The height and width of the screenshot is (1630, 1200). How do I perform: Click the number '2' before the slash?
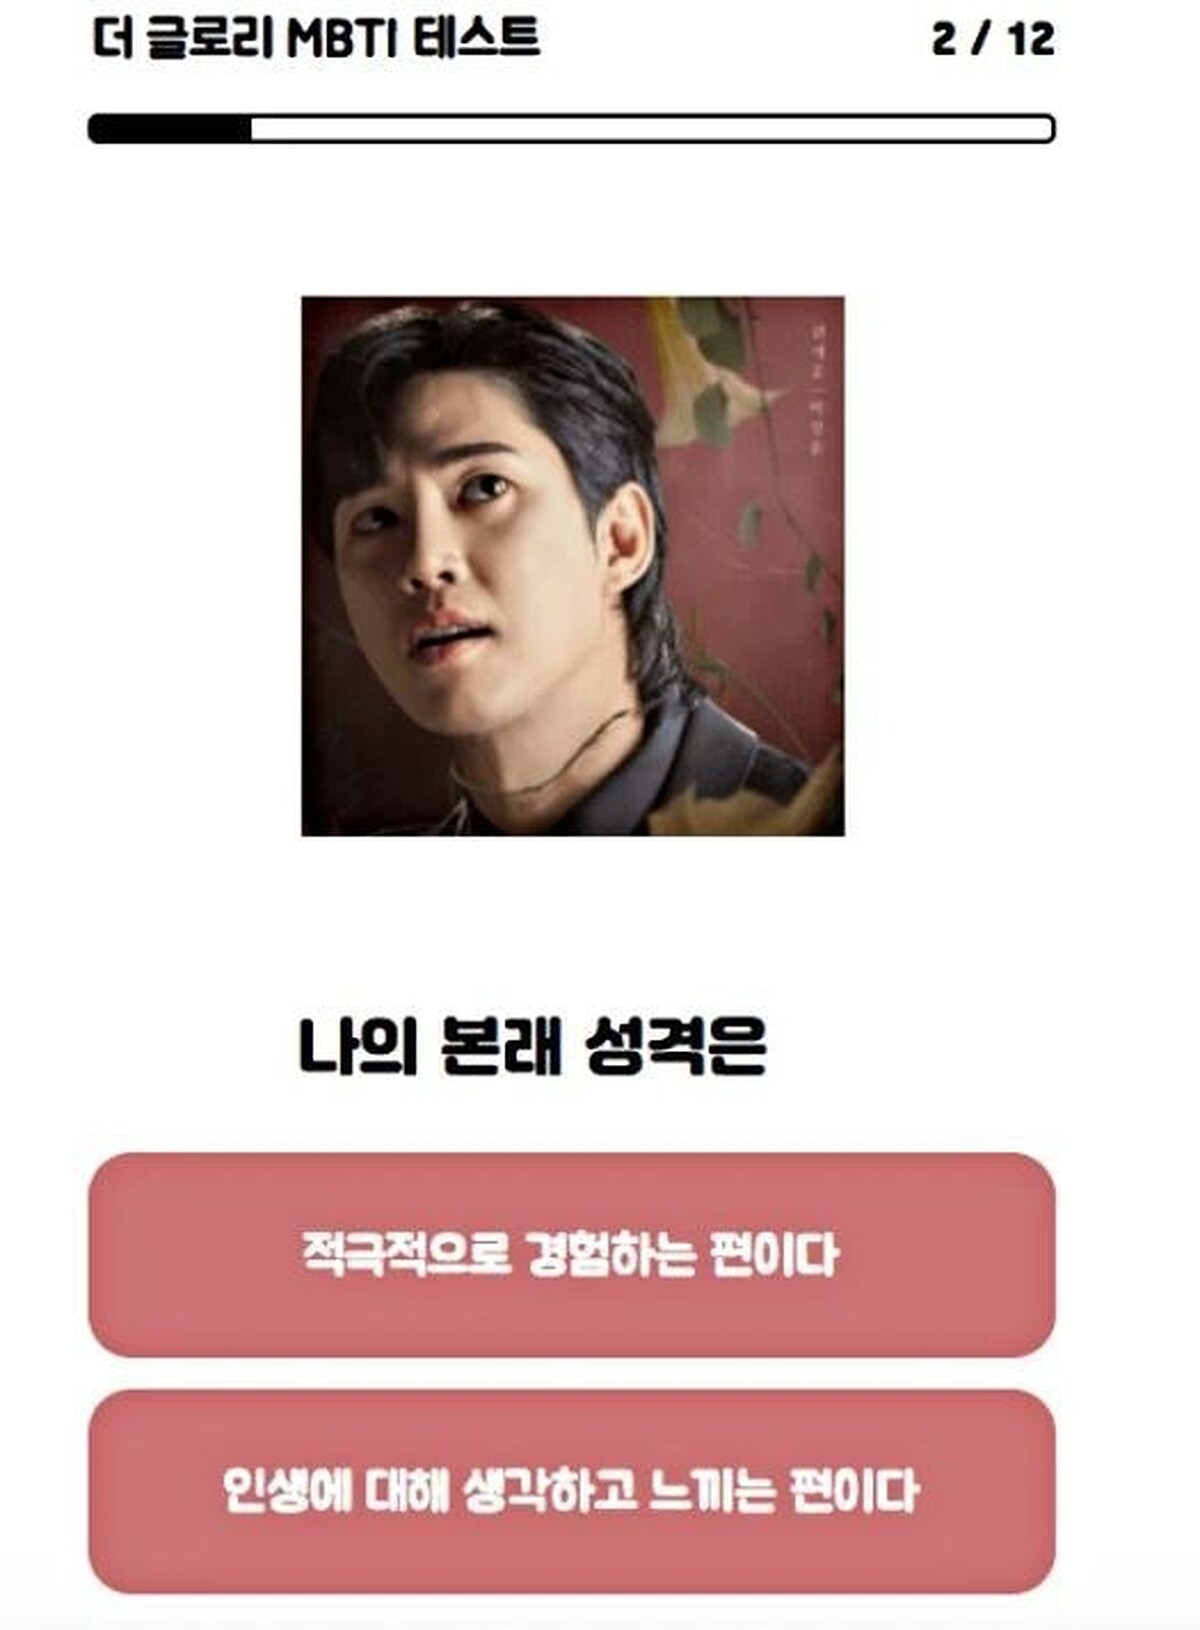[943, 40]
